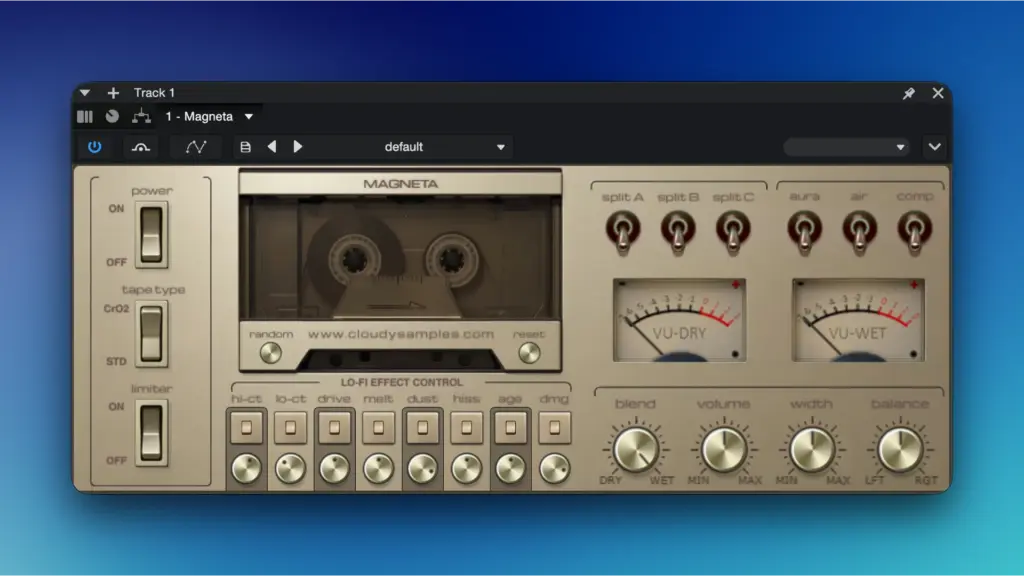Go to previous preset arrow
This screenshot has width=1024, height=576.
pos(272,146)
